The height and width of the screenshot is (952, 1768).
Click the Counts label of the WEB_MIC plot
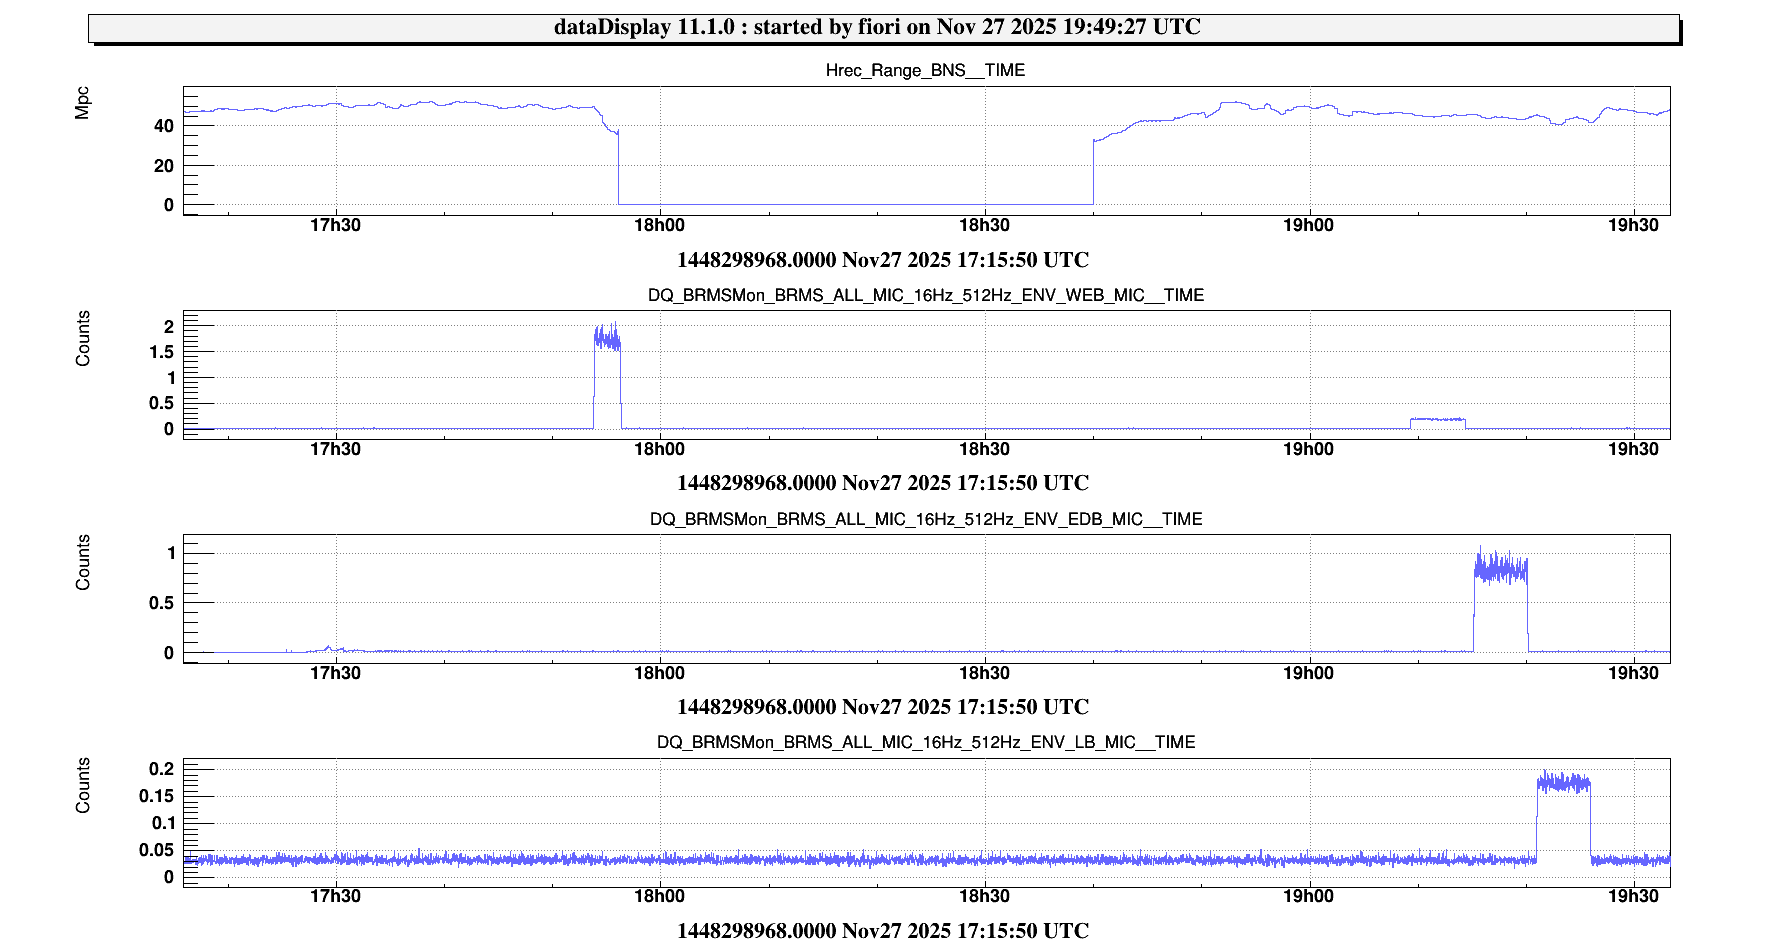[x=82, y=338]
